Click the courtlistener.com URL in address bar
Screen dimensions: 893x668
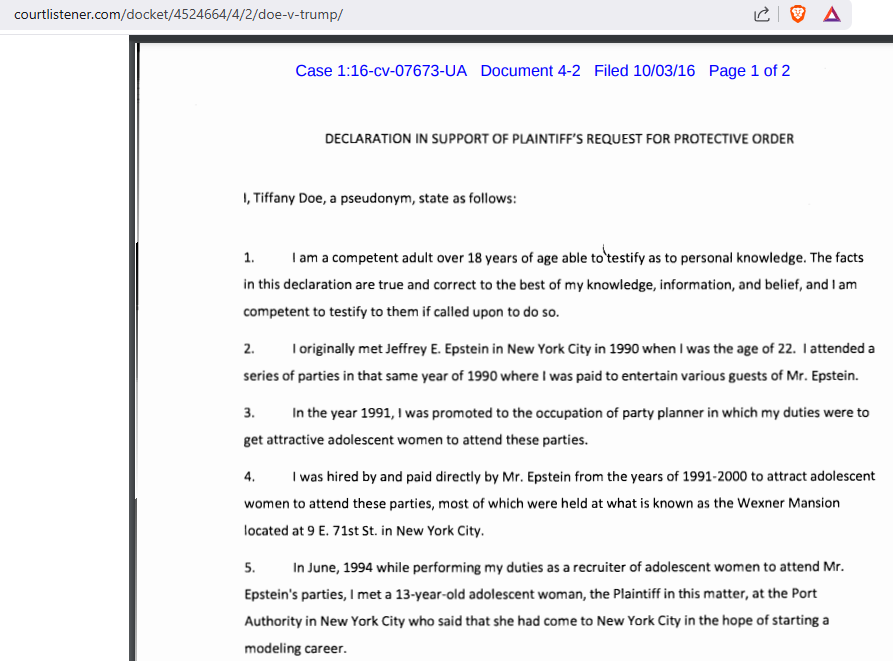(178, 14)
